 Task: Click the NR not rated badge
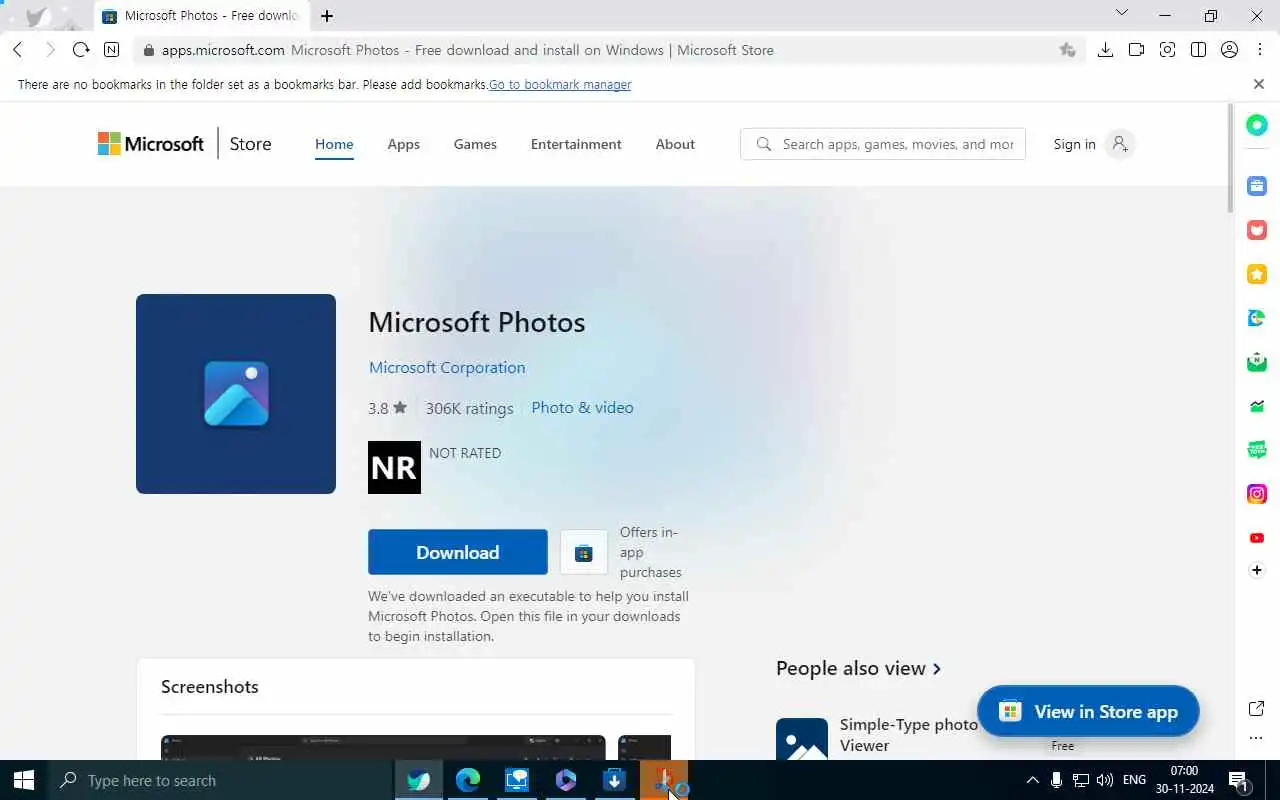click(x=394, y=467)
